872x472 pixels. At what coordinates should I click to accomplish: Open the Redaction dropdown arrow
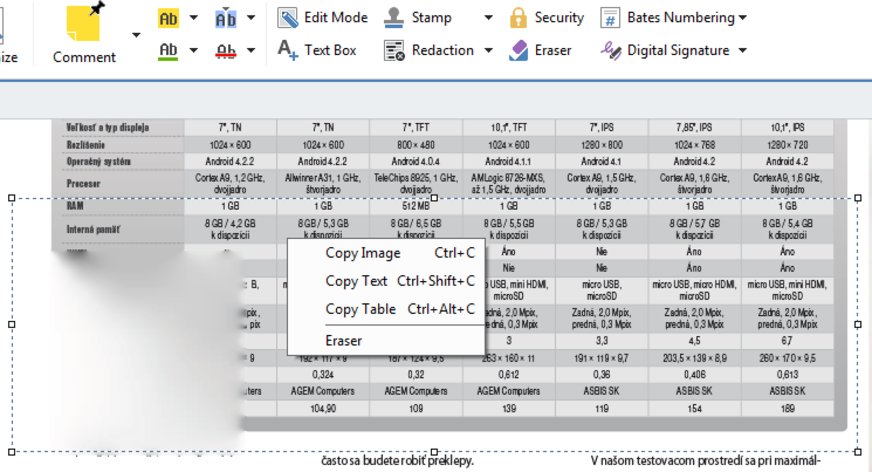point(489,50)
